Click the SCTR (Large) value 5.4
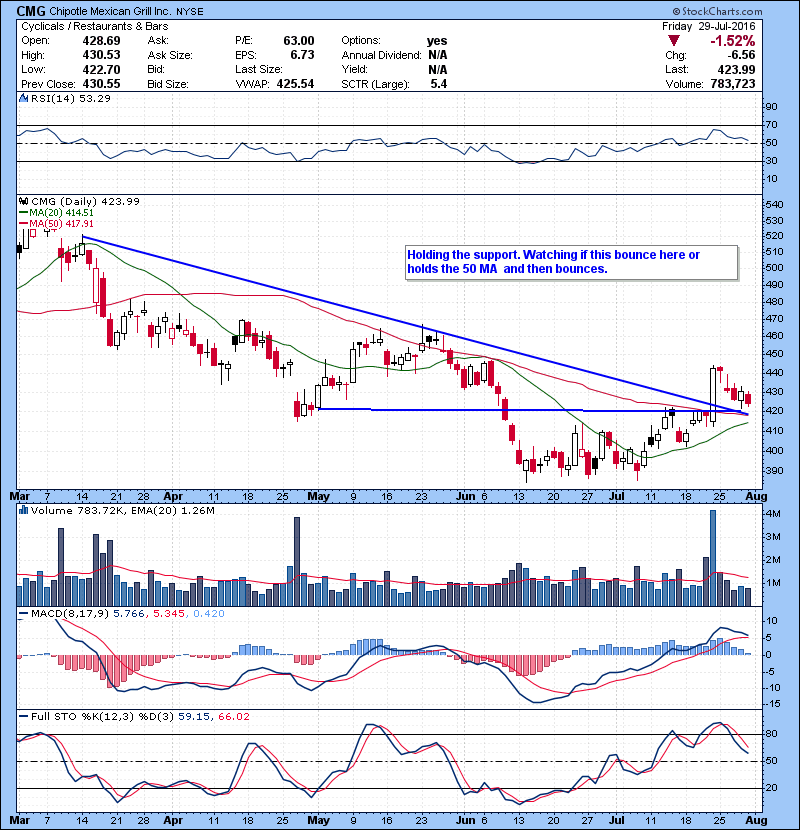This screenshot has width=800, height=830. pyautogui.click(x=439, y=84)
